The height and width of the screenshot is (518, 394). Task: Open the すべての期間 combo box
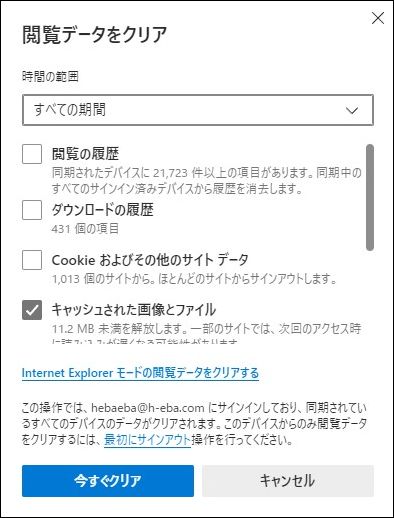pyautogui.click(x=198, y=110)
